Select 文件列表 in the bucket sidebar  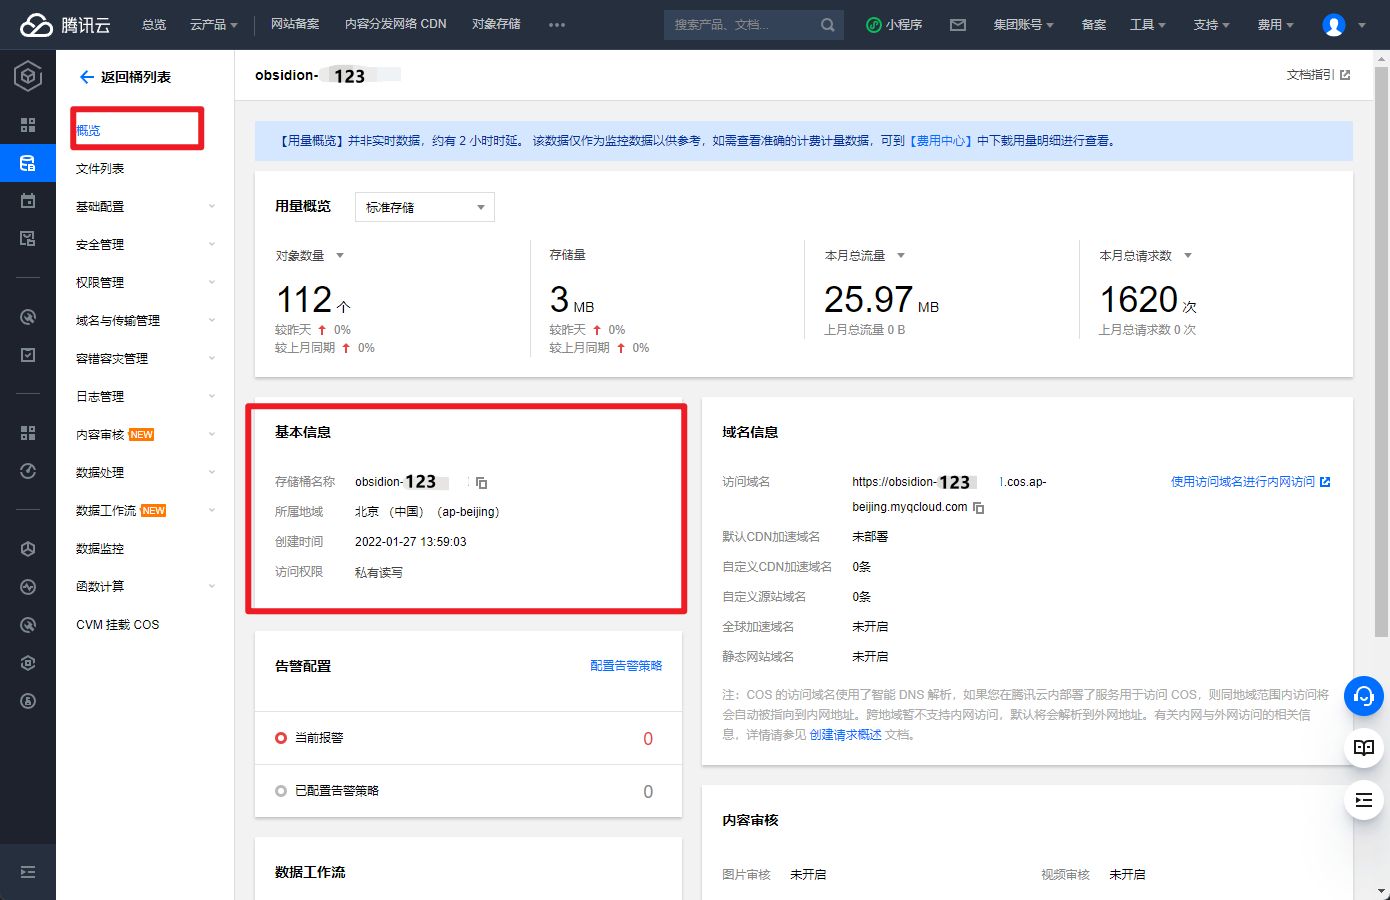click(x=100, y=169)
